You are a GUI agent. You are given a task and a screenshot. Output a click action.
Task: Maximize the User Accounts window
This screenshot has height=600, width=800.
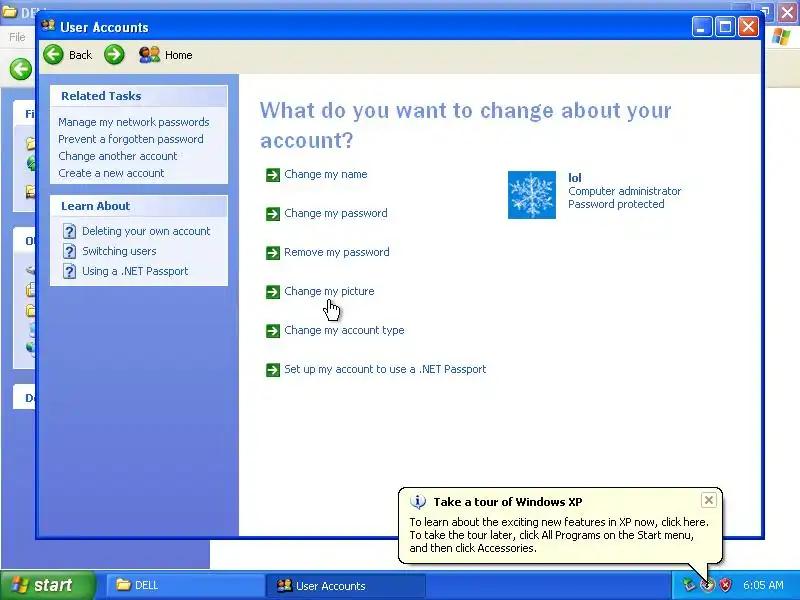[x=725, y=27]
